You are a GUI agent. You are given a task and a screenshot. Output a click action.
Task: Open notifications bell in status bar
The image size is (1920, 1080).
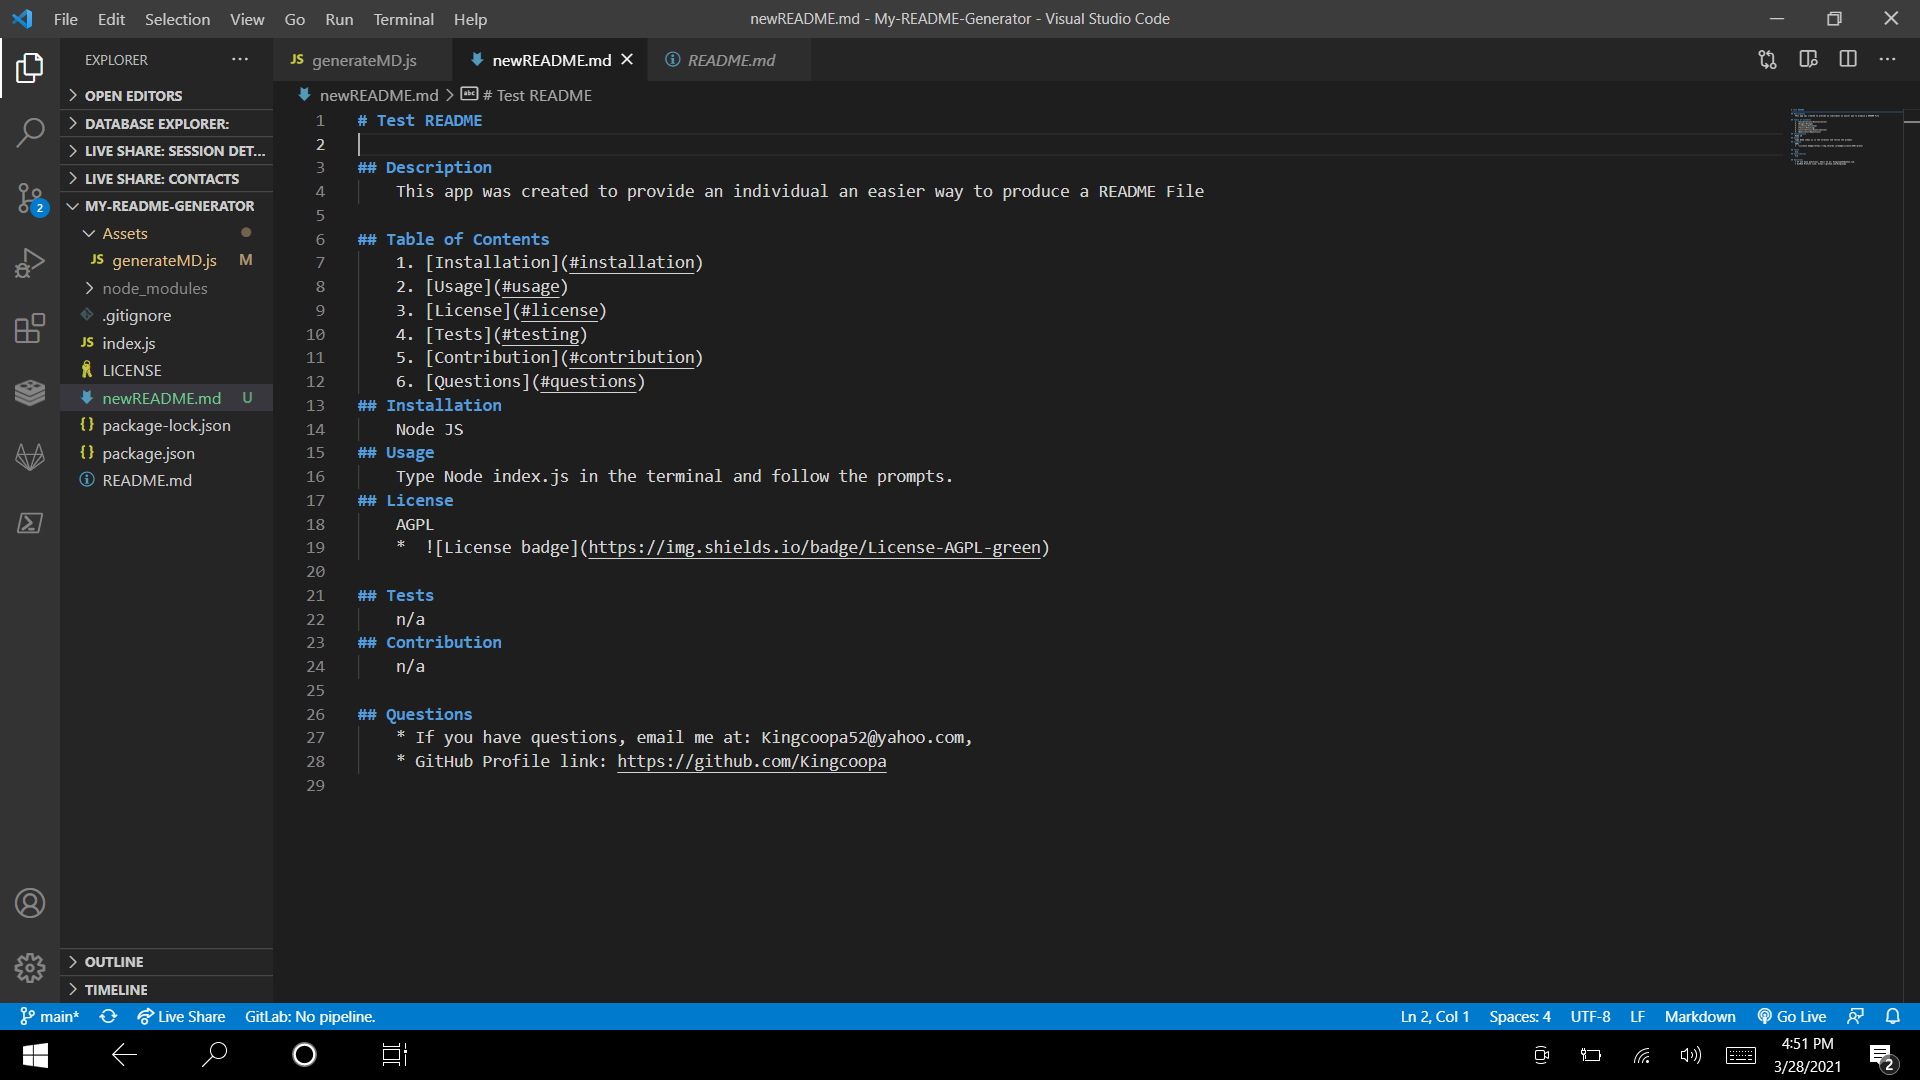[1893, 1016]
